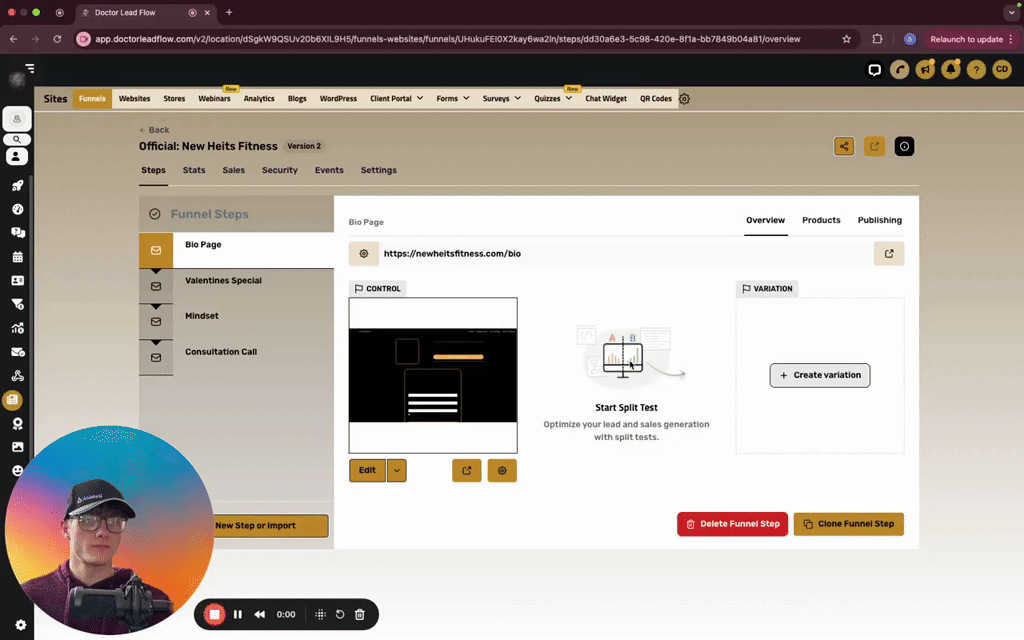Screen dimensions: 1024x640
Task: Expand the Forms dropdown
Action: (453, 99)
